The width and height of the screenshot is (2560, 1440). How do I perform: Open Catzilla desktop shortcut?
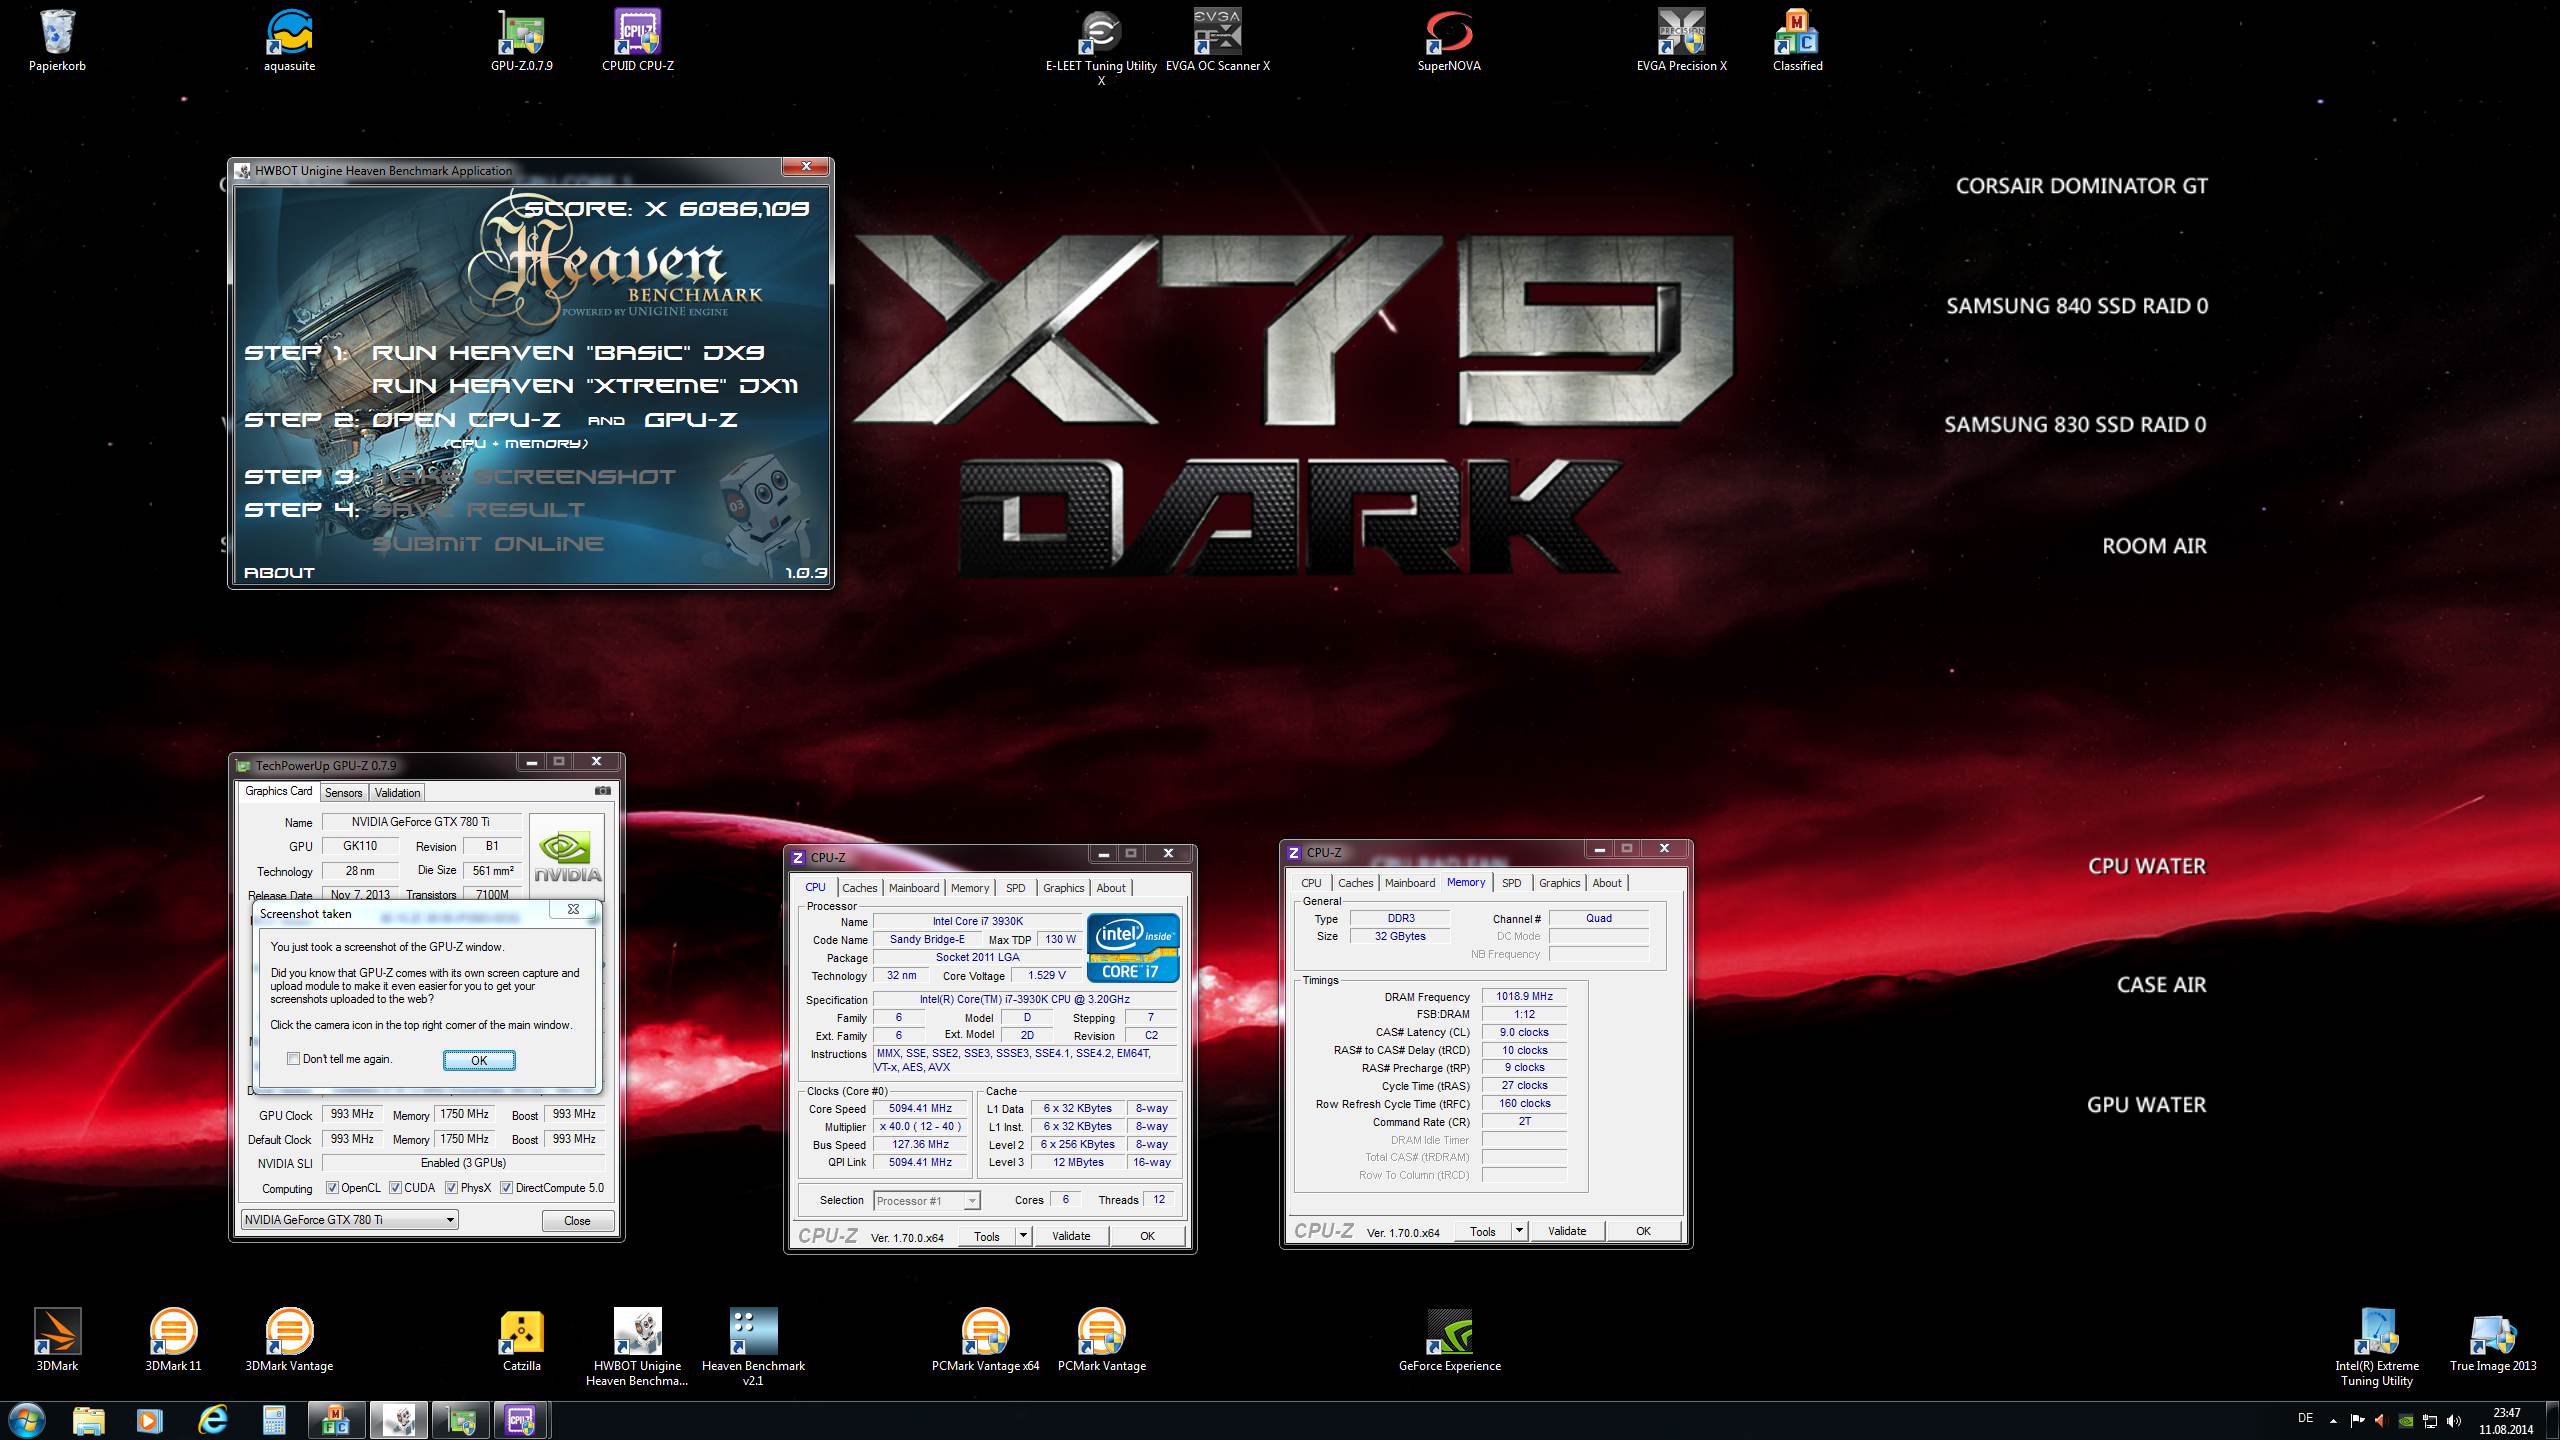521,1340
